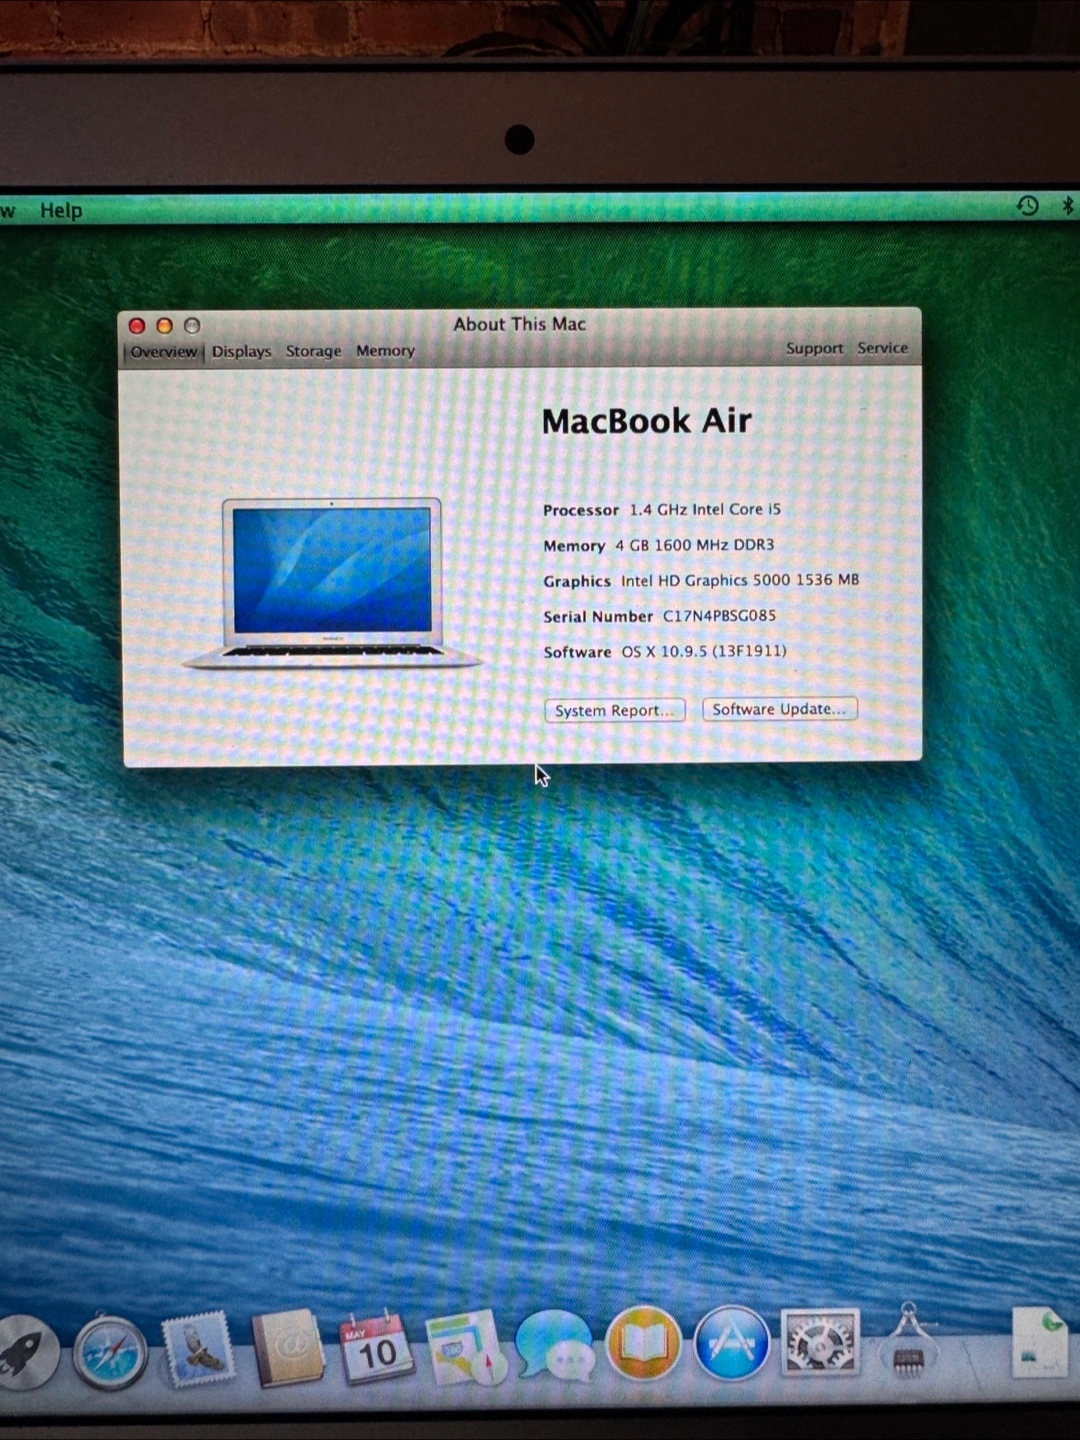Open System Preferences gear icon
The height and width of the screenshot is (1440, 1080).
point(820,1342)
